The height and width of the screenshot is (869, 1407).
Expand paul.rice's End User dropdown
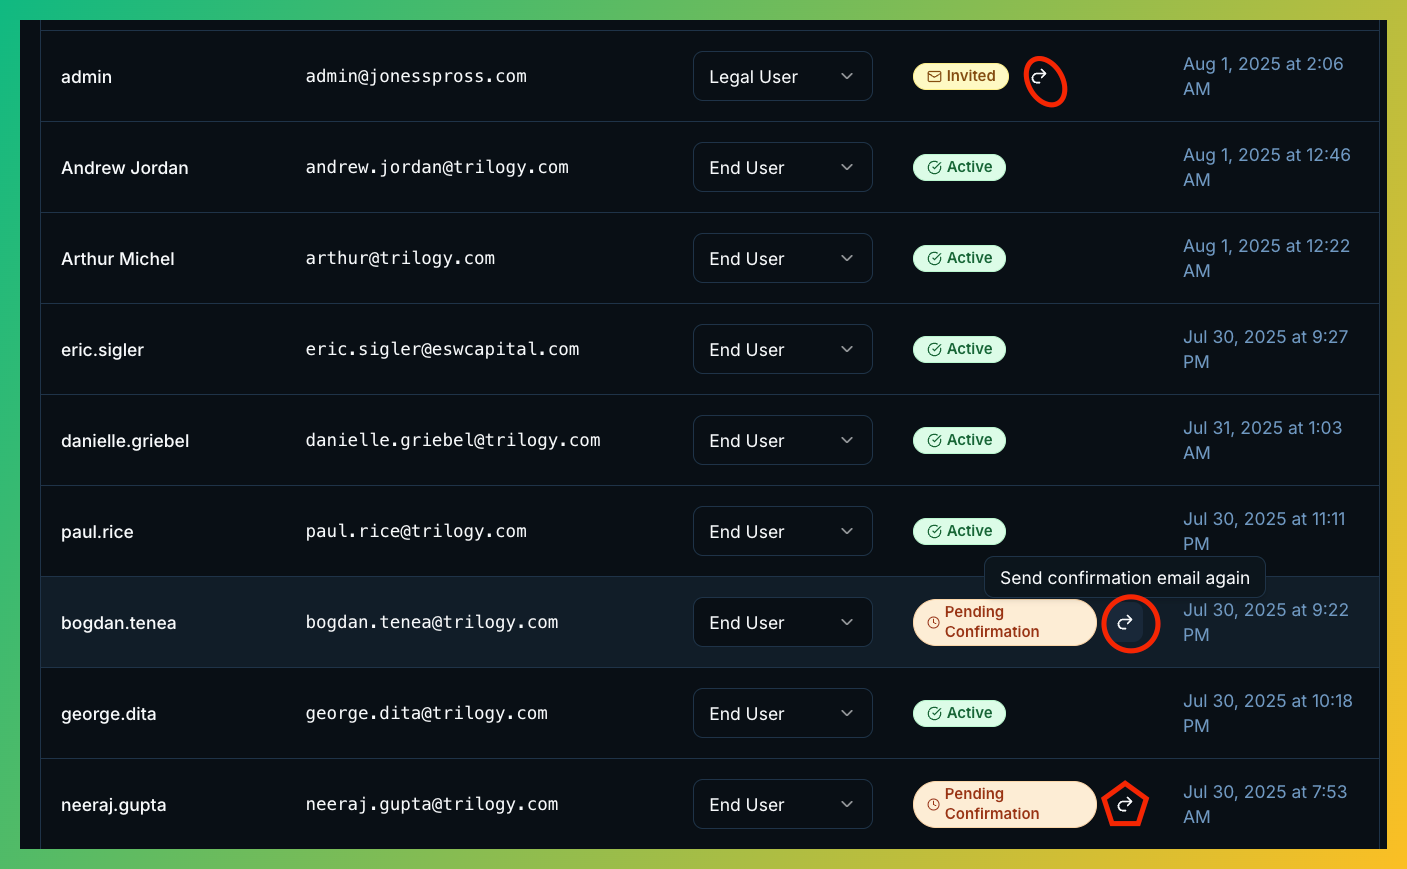tap(782, 532)
